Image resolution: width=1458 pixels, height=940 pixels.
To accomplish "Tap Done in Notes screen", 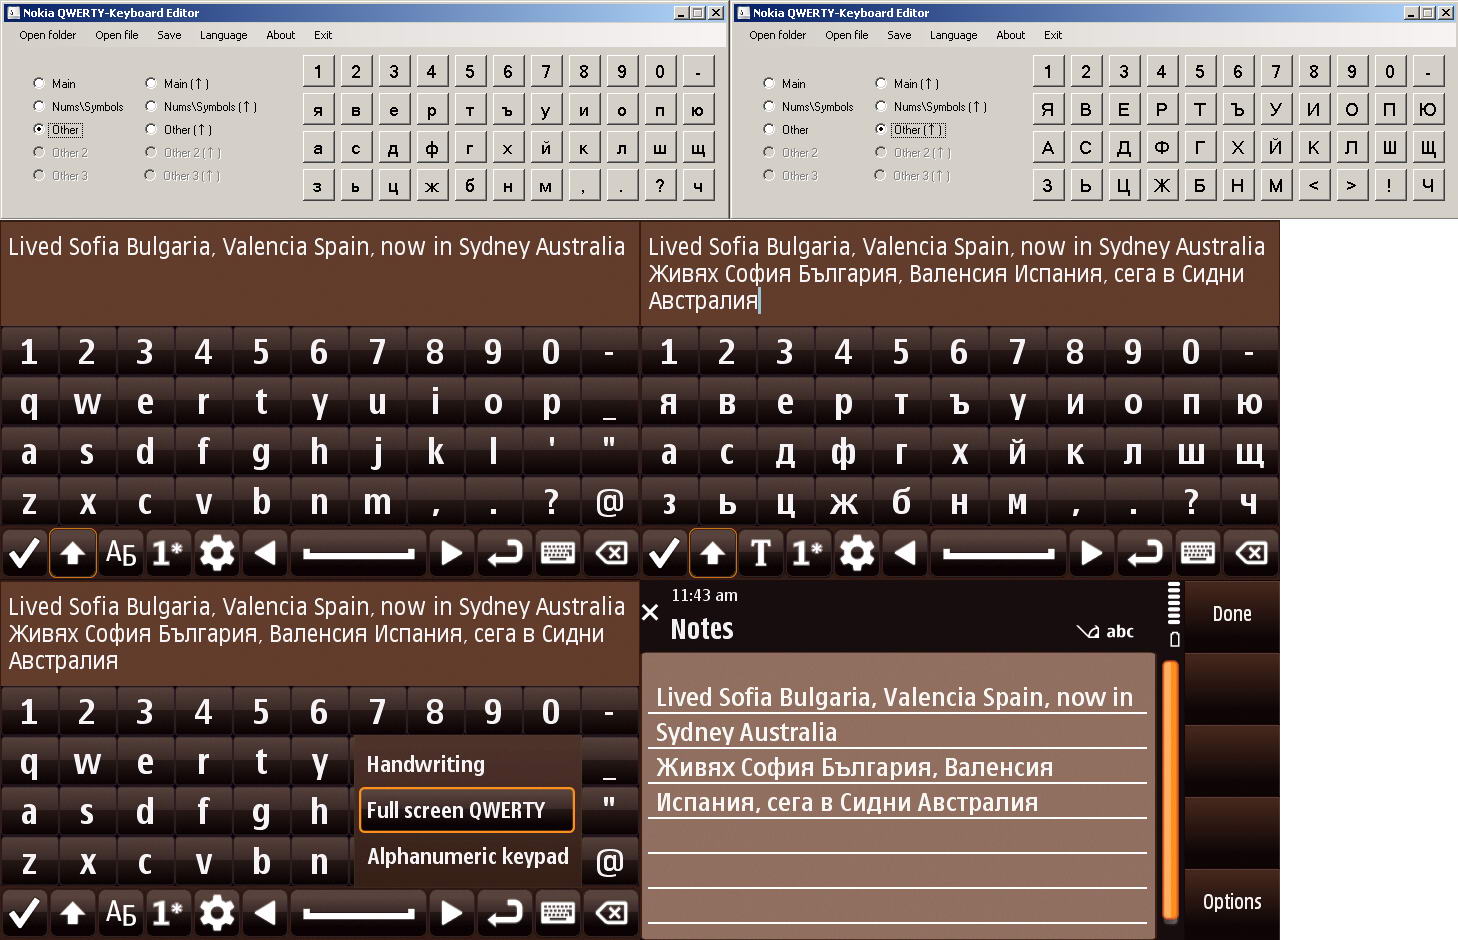I will 1232,614.
